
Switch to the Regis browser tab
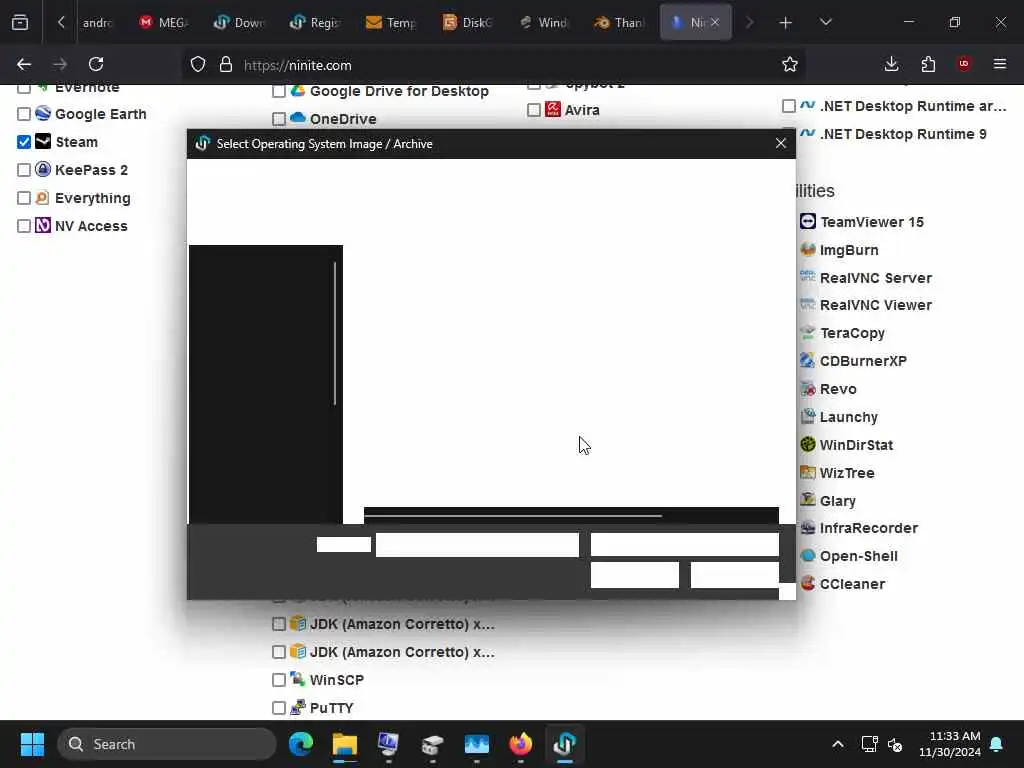(315, 22)
